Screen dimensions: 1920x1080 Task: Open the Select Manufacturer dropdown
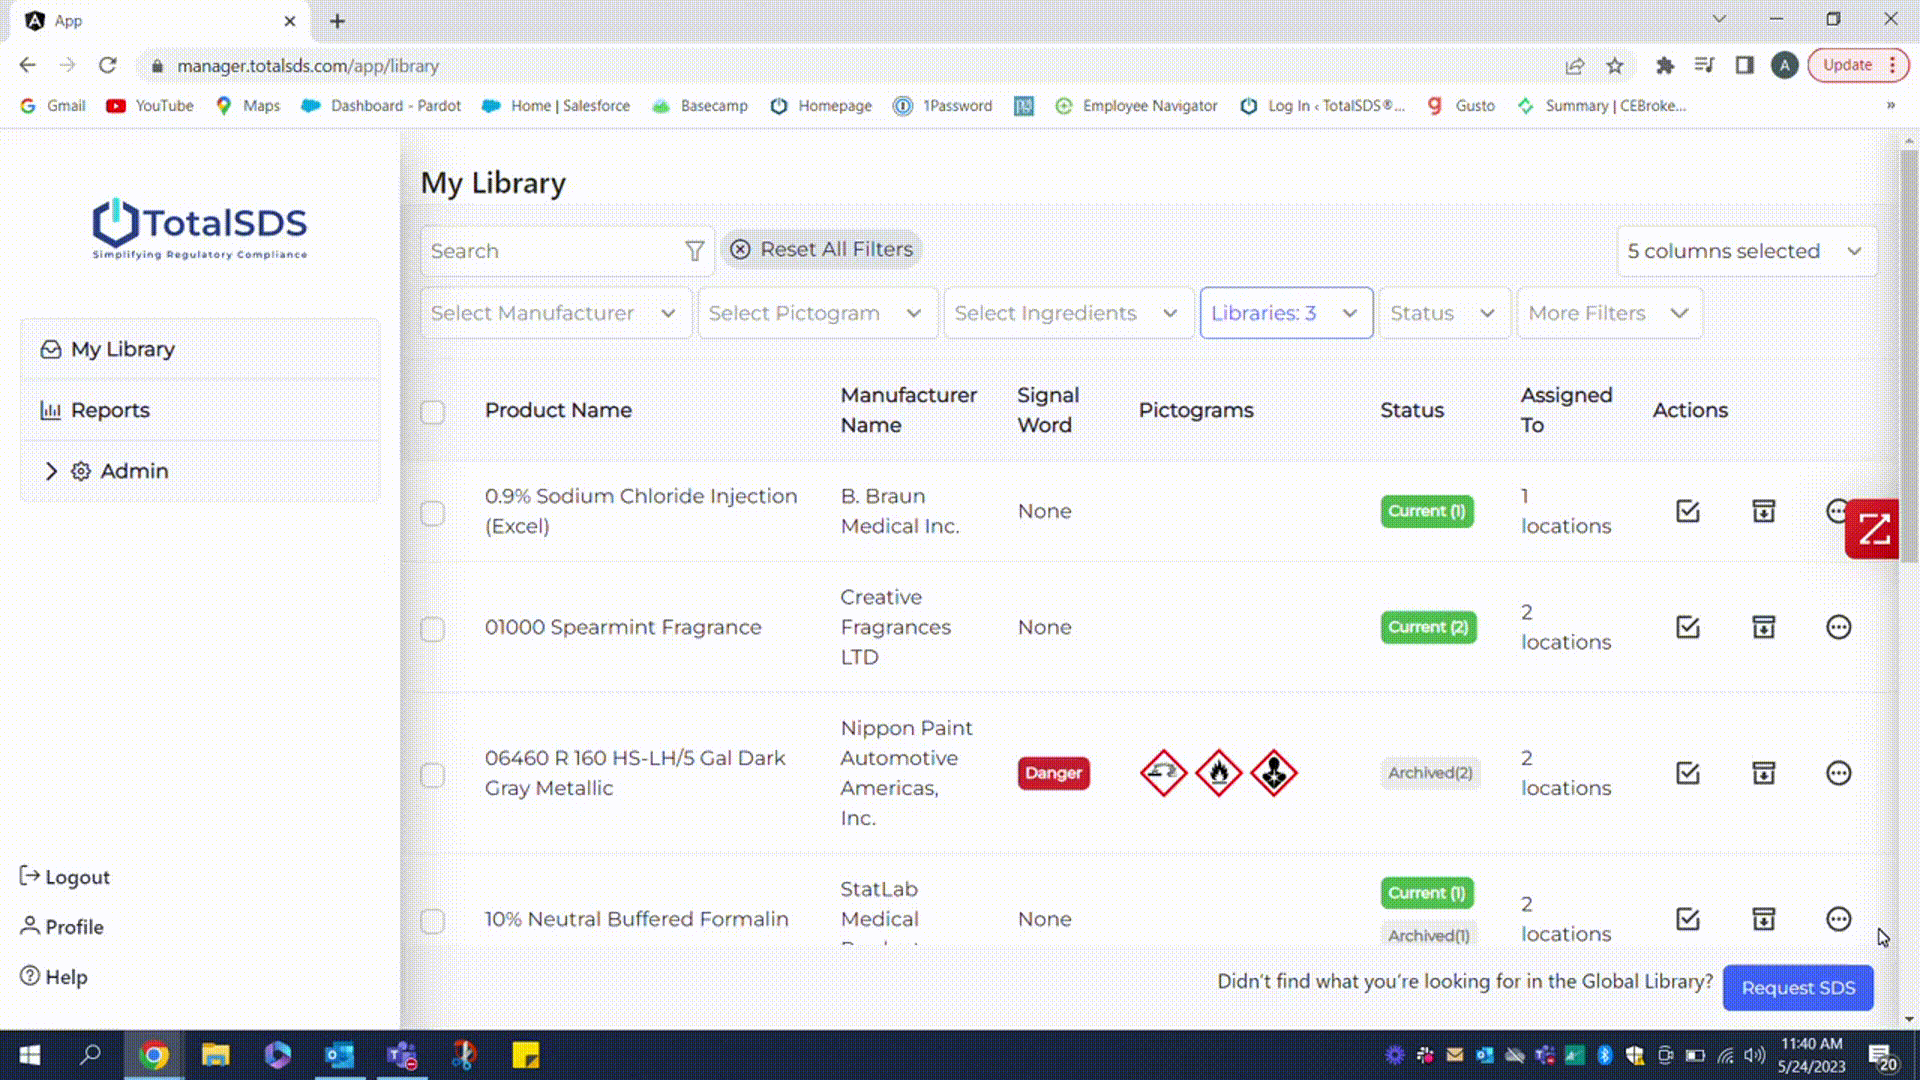[x=555, y=313]
